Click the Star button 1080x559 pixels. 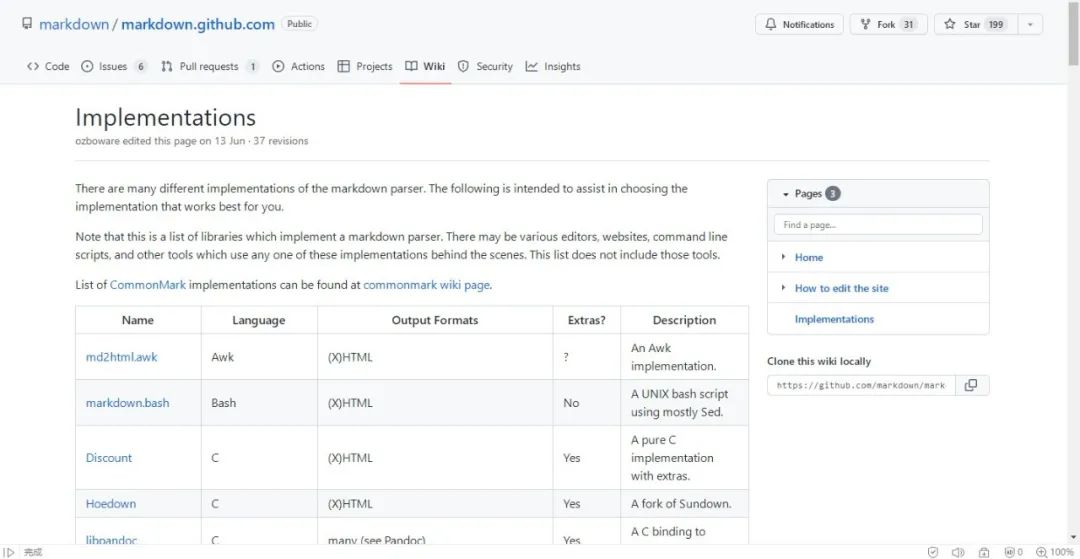point(976,24)
